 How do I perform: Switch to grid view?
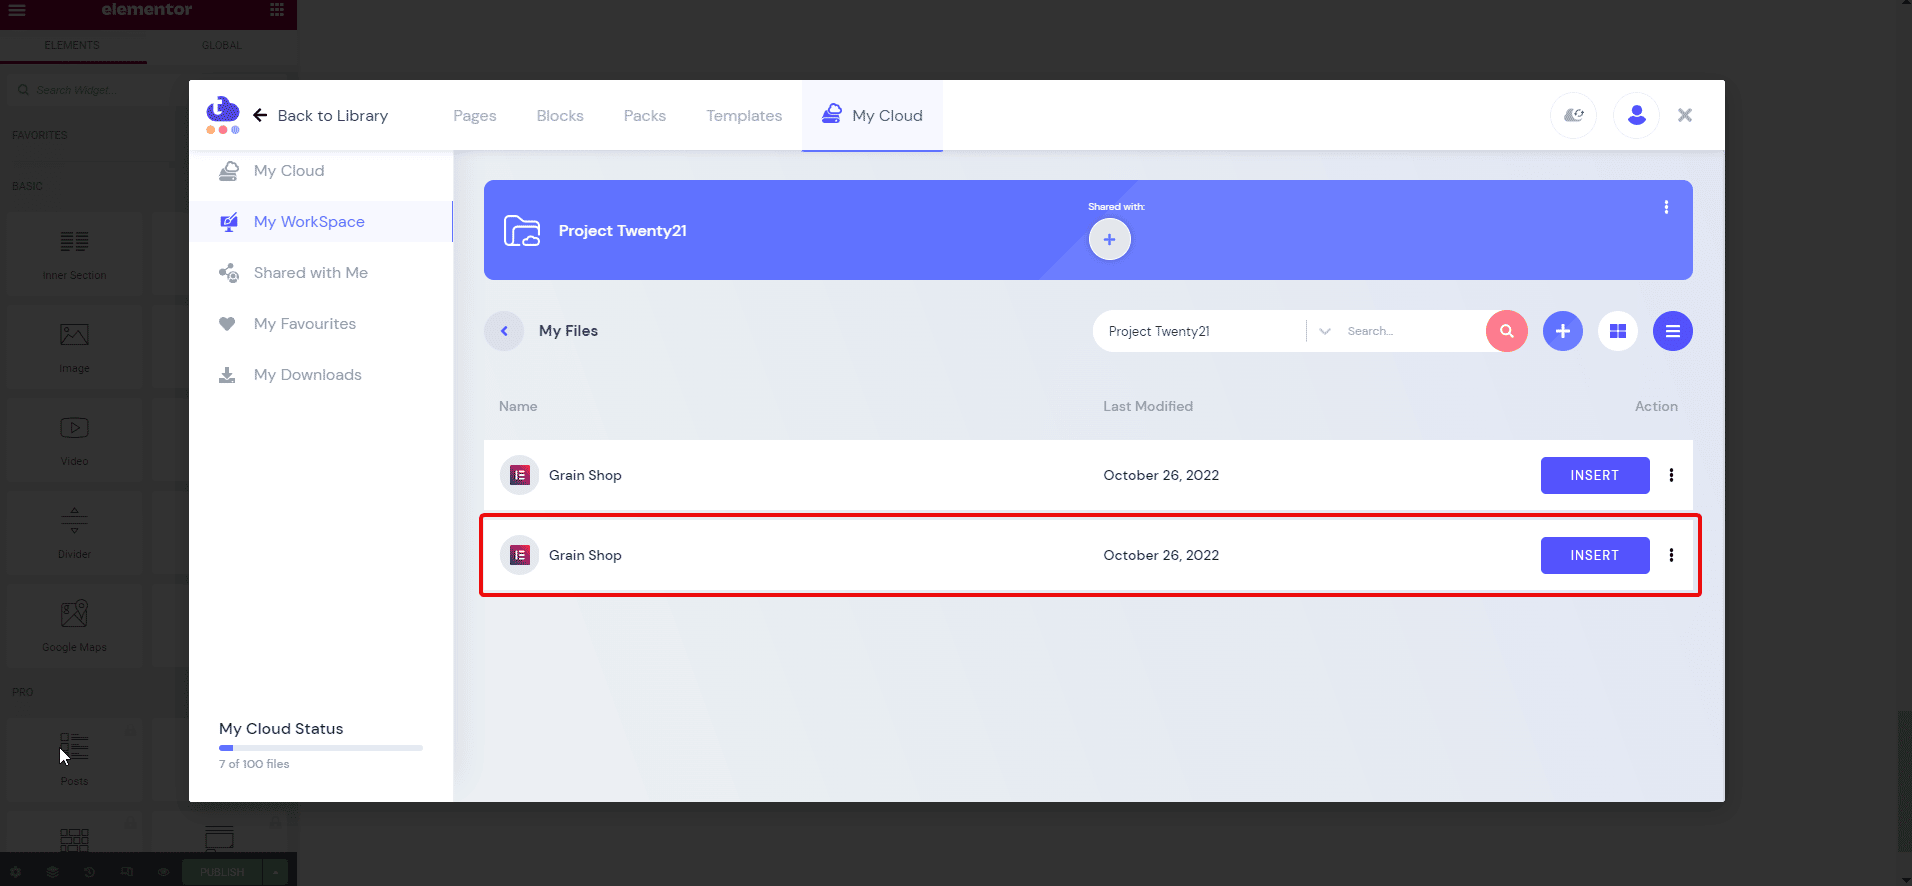[x=1618, y=331]
